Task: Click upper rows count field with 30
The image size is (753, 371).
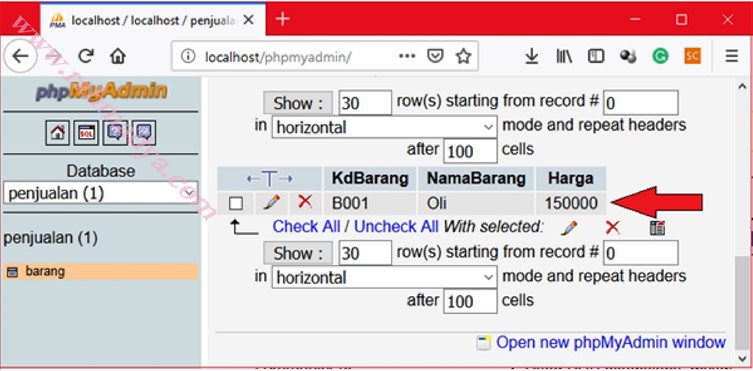Action: (x=365, y=103)
